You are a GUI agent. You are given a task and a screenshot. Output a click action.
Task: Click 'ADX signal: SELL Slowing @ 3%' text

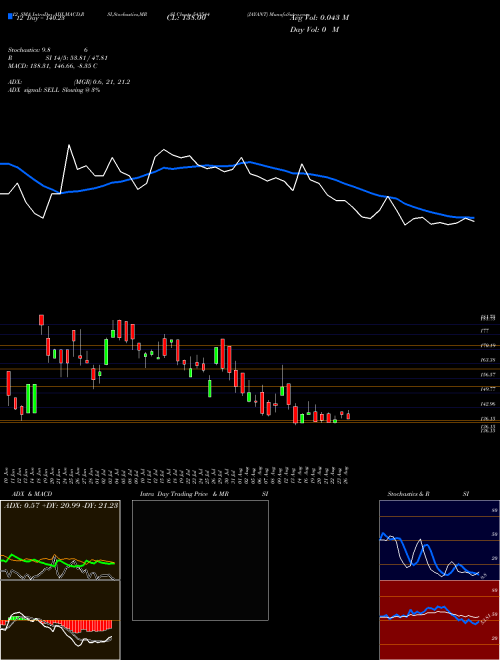(x=54, y=90)
